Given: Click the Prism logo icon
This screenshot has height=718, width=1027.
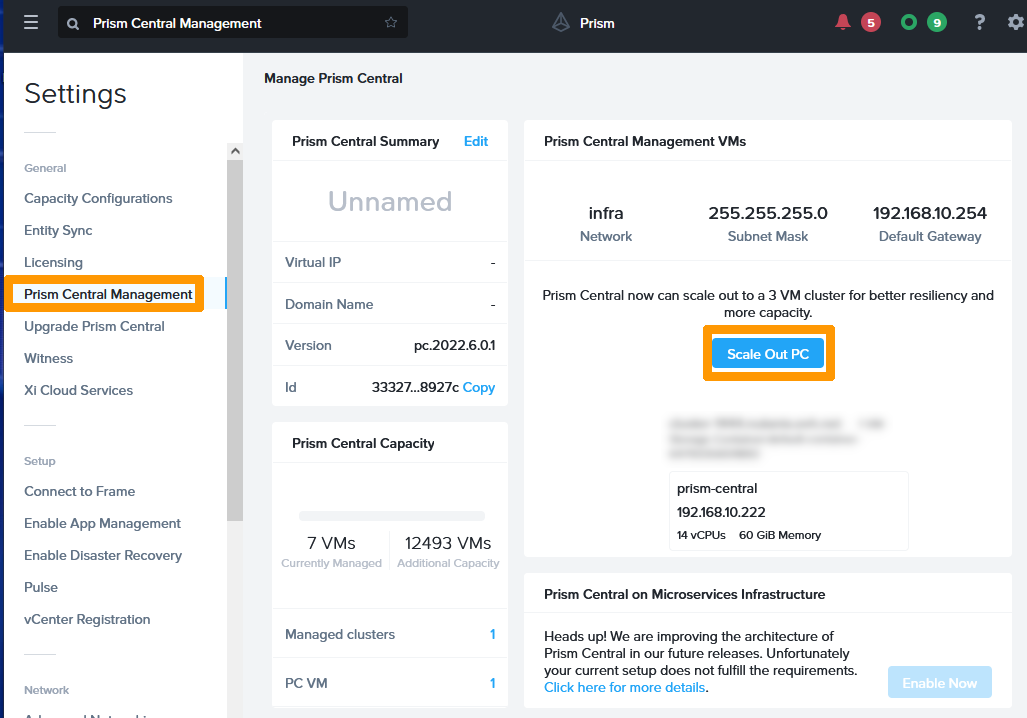Looking at the screenshot, I should click(x=561, y=22).
